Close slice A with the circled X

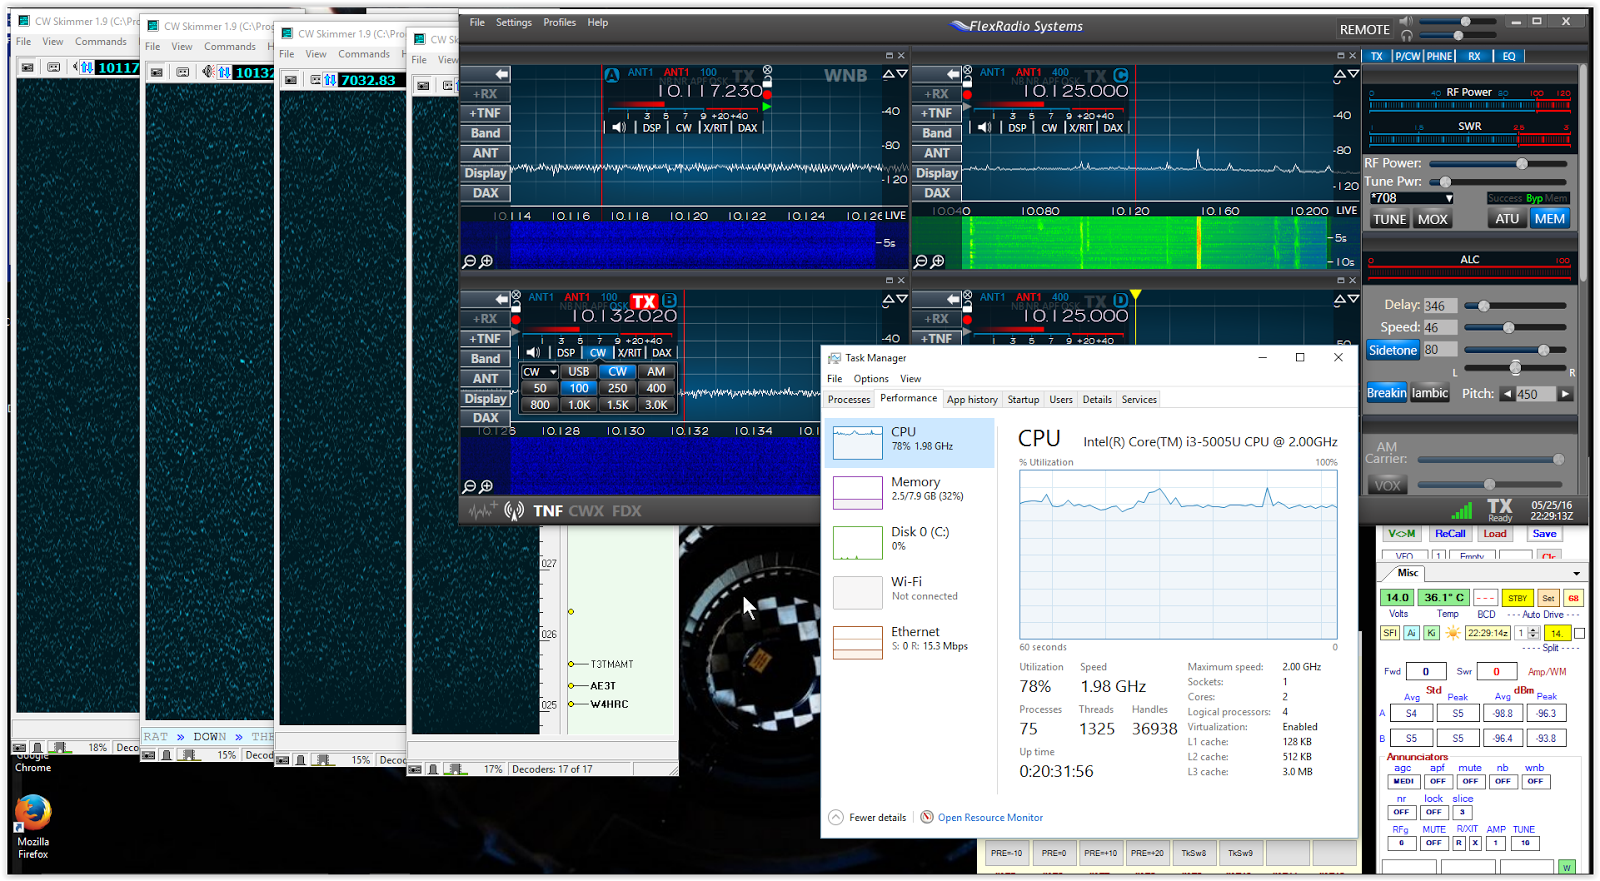(x=767, y=71)
